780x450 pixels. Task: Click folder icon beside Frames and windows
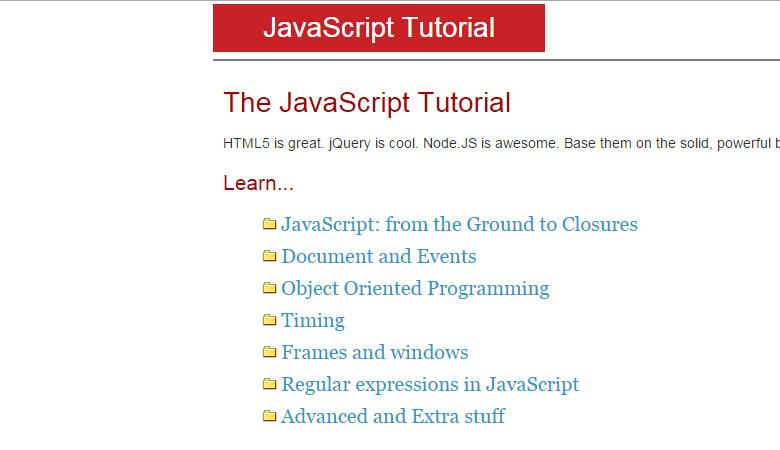269,353
